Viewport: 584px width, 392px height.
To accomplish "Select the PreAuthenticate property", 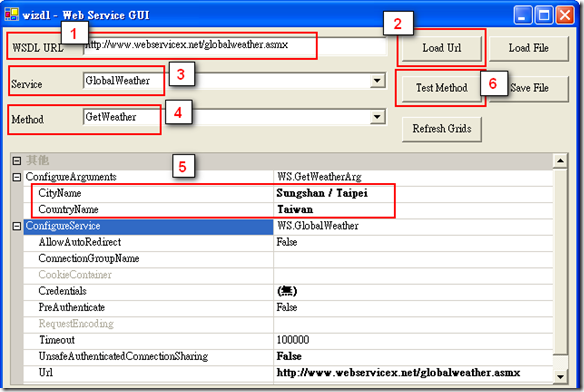I will click(x=72, y=308).
